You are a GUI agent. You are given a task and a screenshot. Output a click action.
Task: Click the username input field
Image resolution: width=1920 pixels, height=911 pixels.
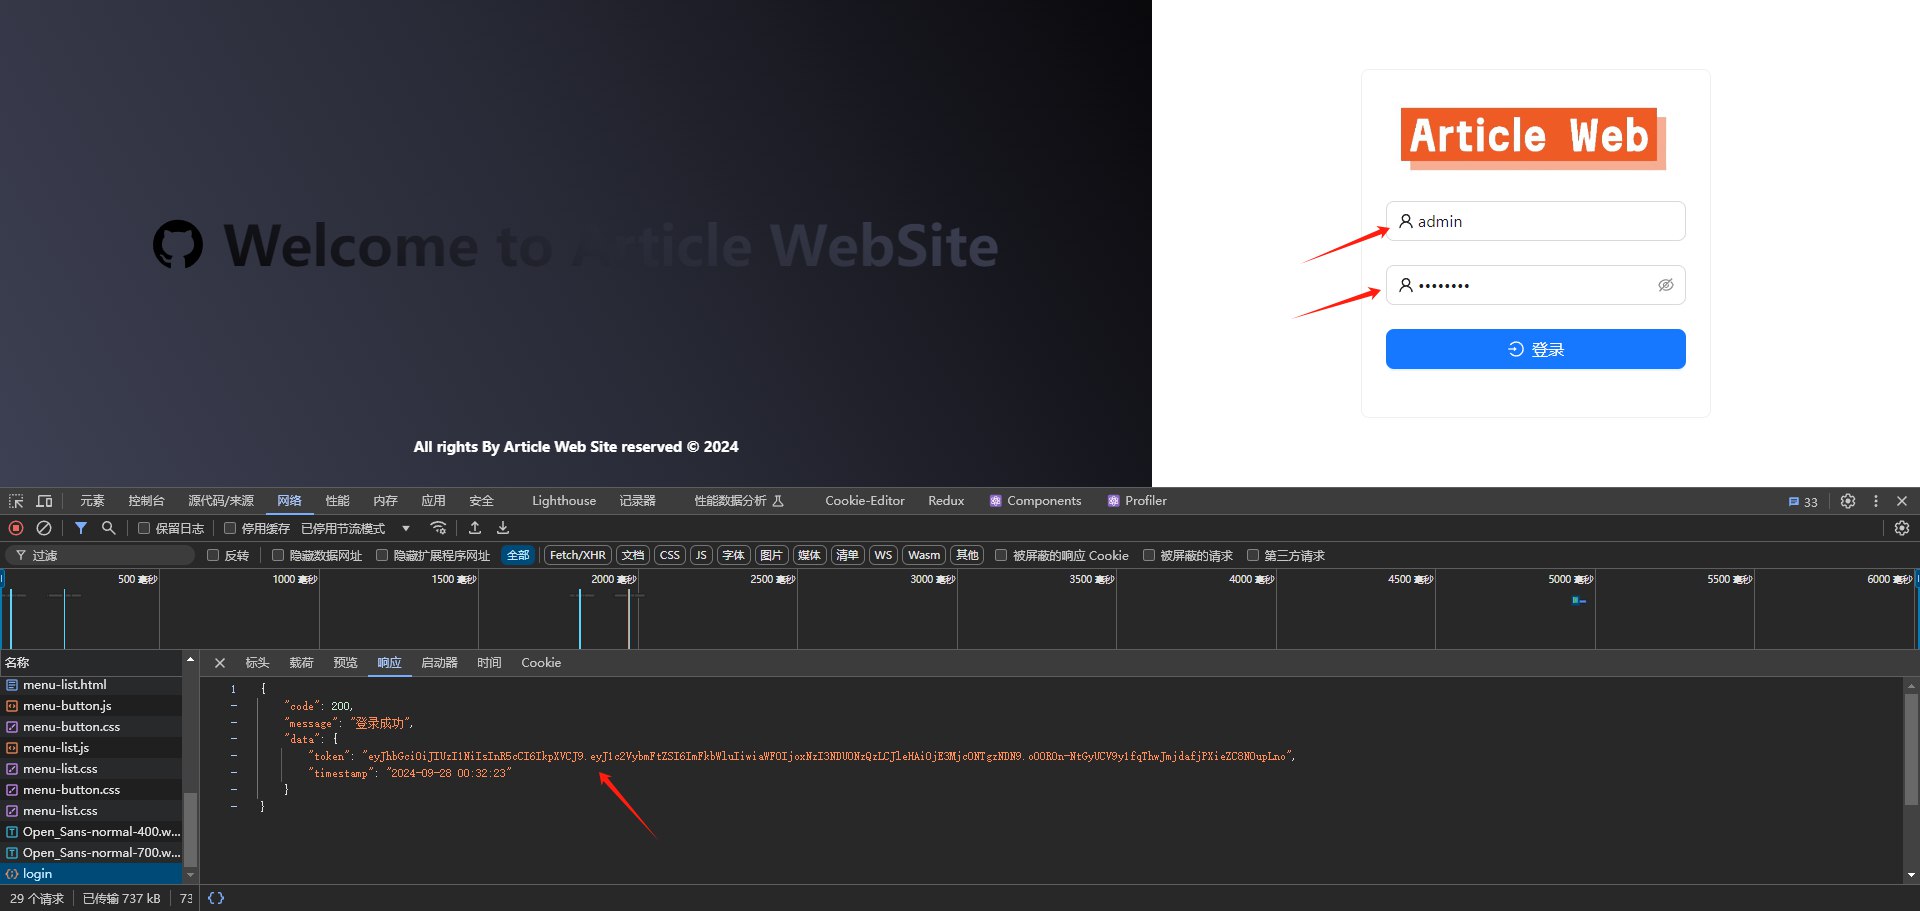pos(1535,221)
